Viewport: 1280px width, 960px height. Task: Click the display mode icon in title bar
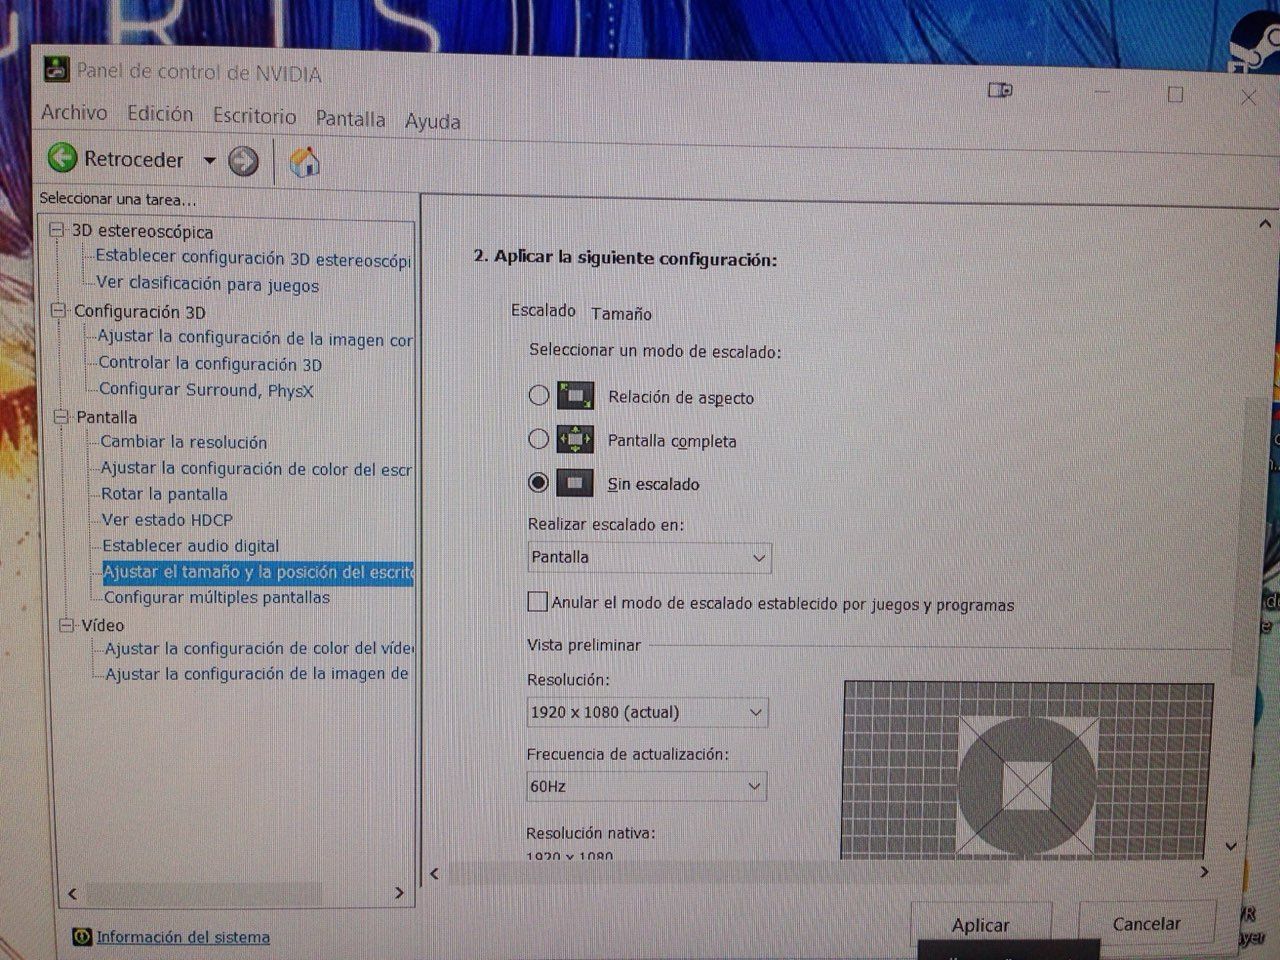pos(1000,90)
